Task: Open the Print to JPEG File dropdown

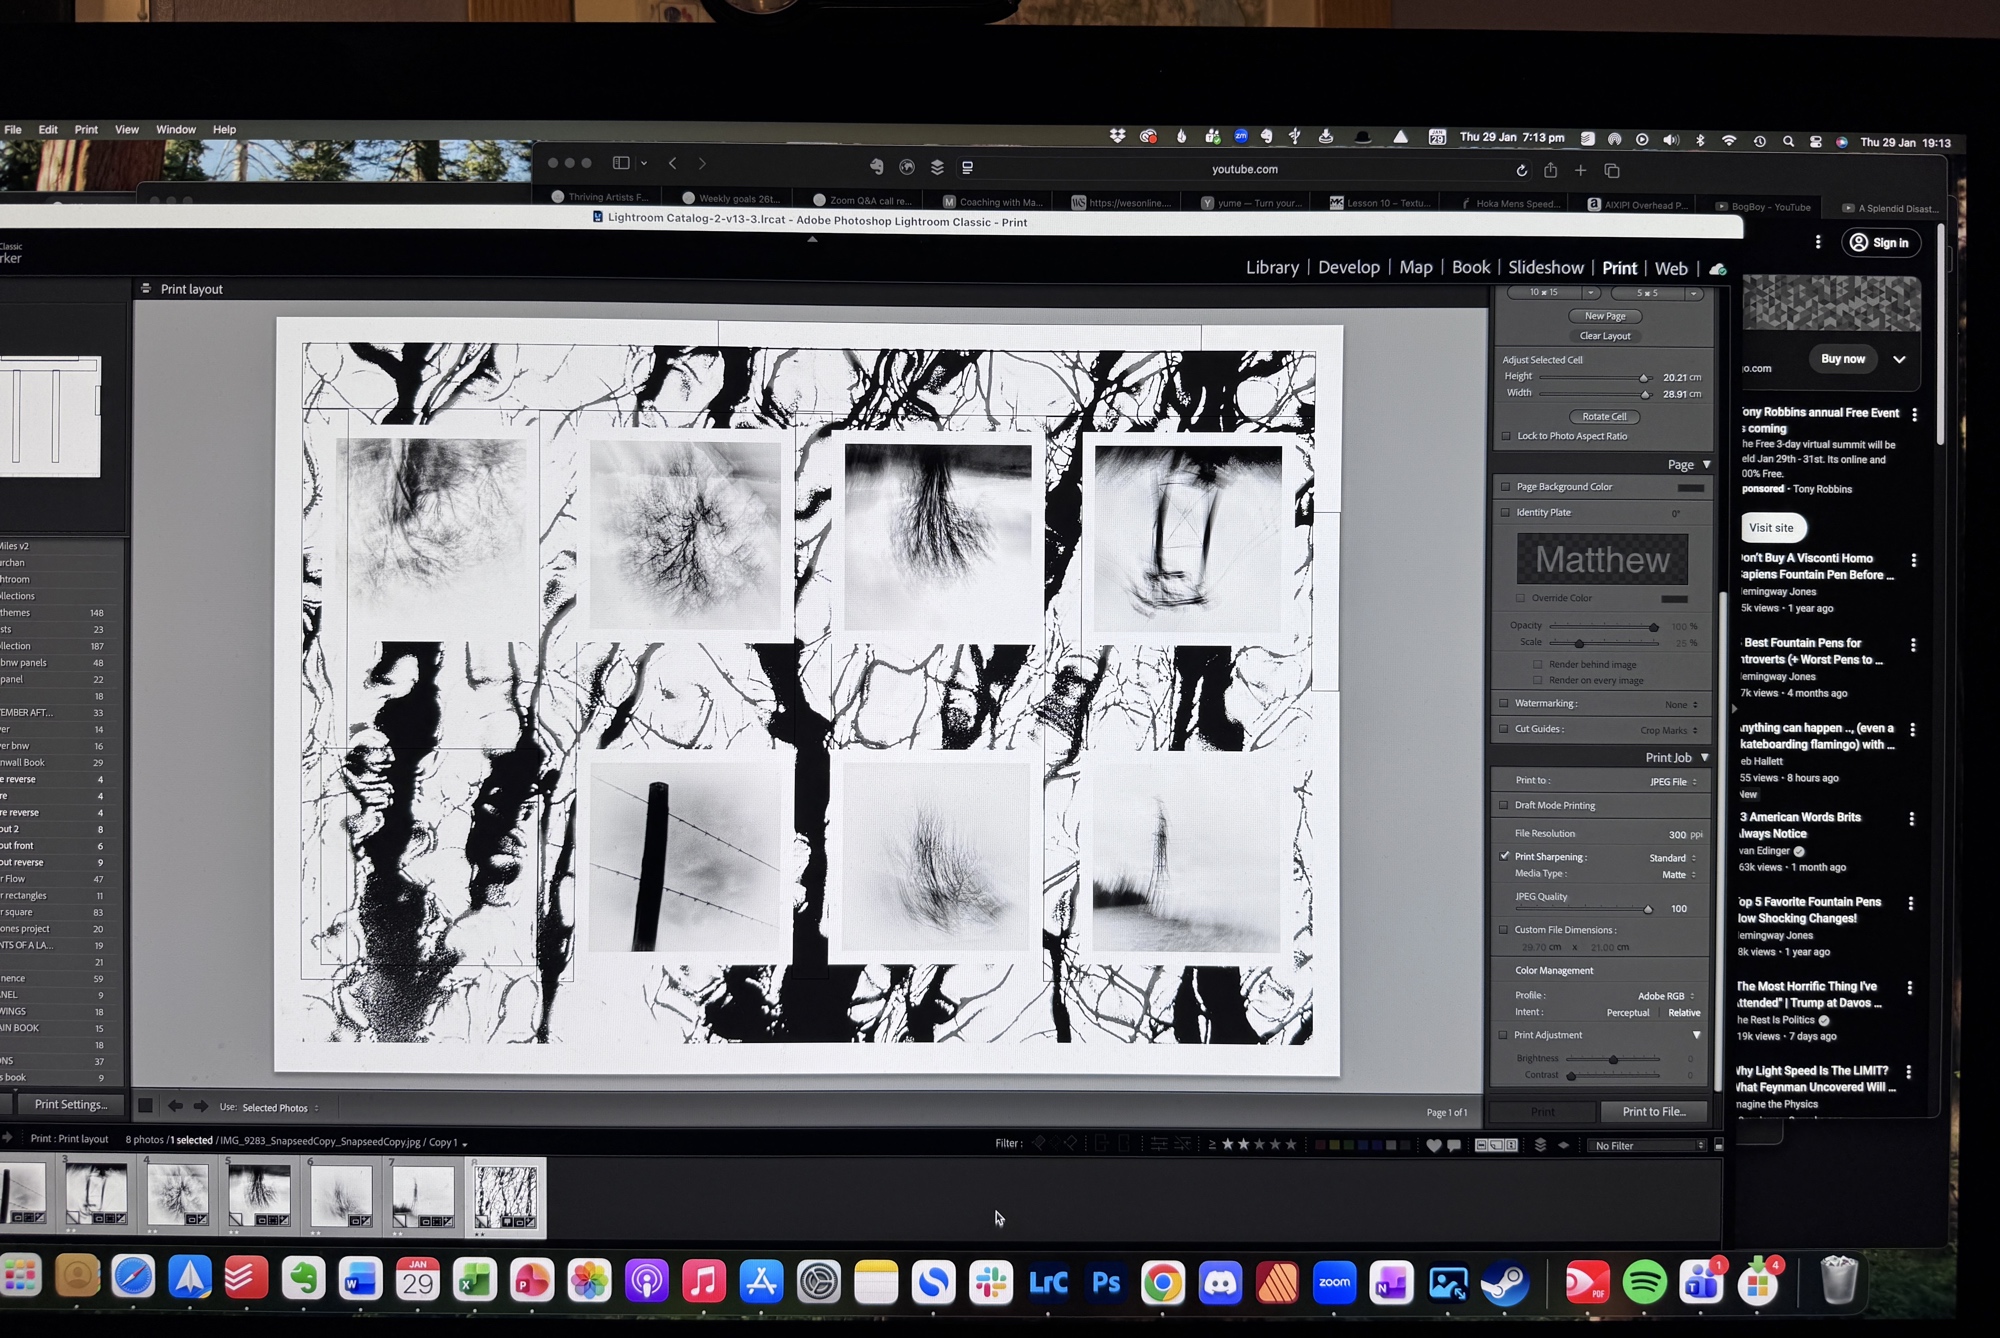Action: [1672, 782]
